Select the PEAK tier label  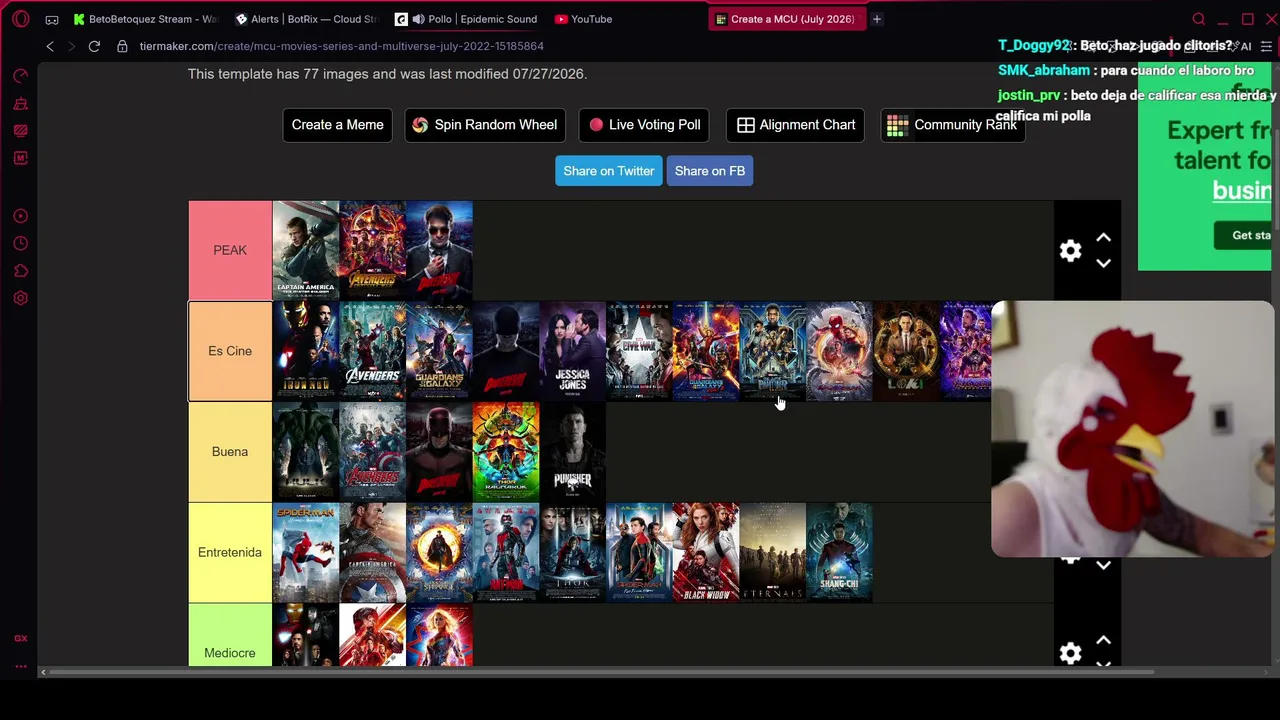(x=230, y=250)
